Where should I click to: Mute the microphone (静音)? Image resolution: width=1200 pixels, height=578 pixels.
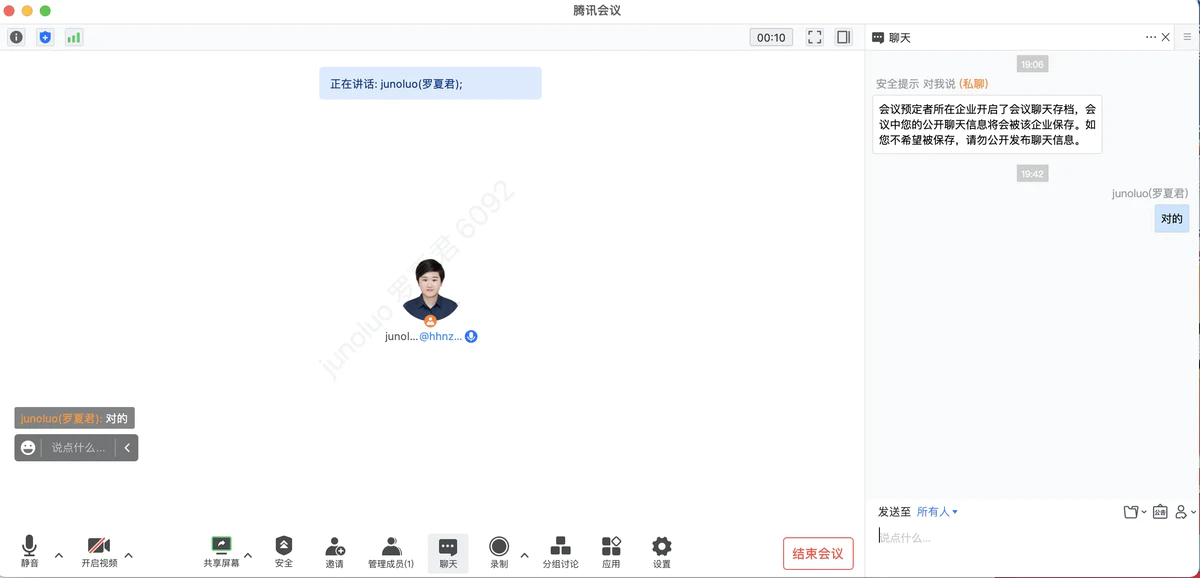(29, 551)
